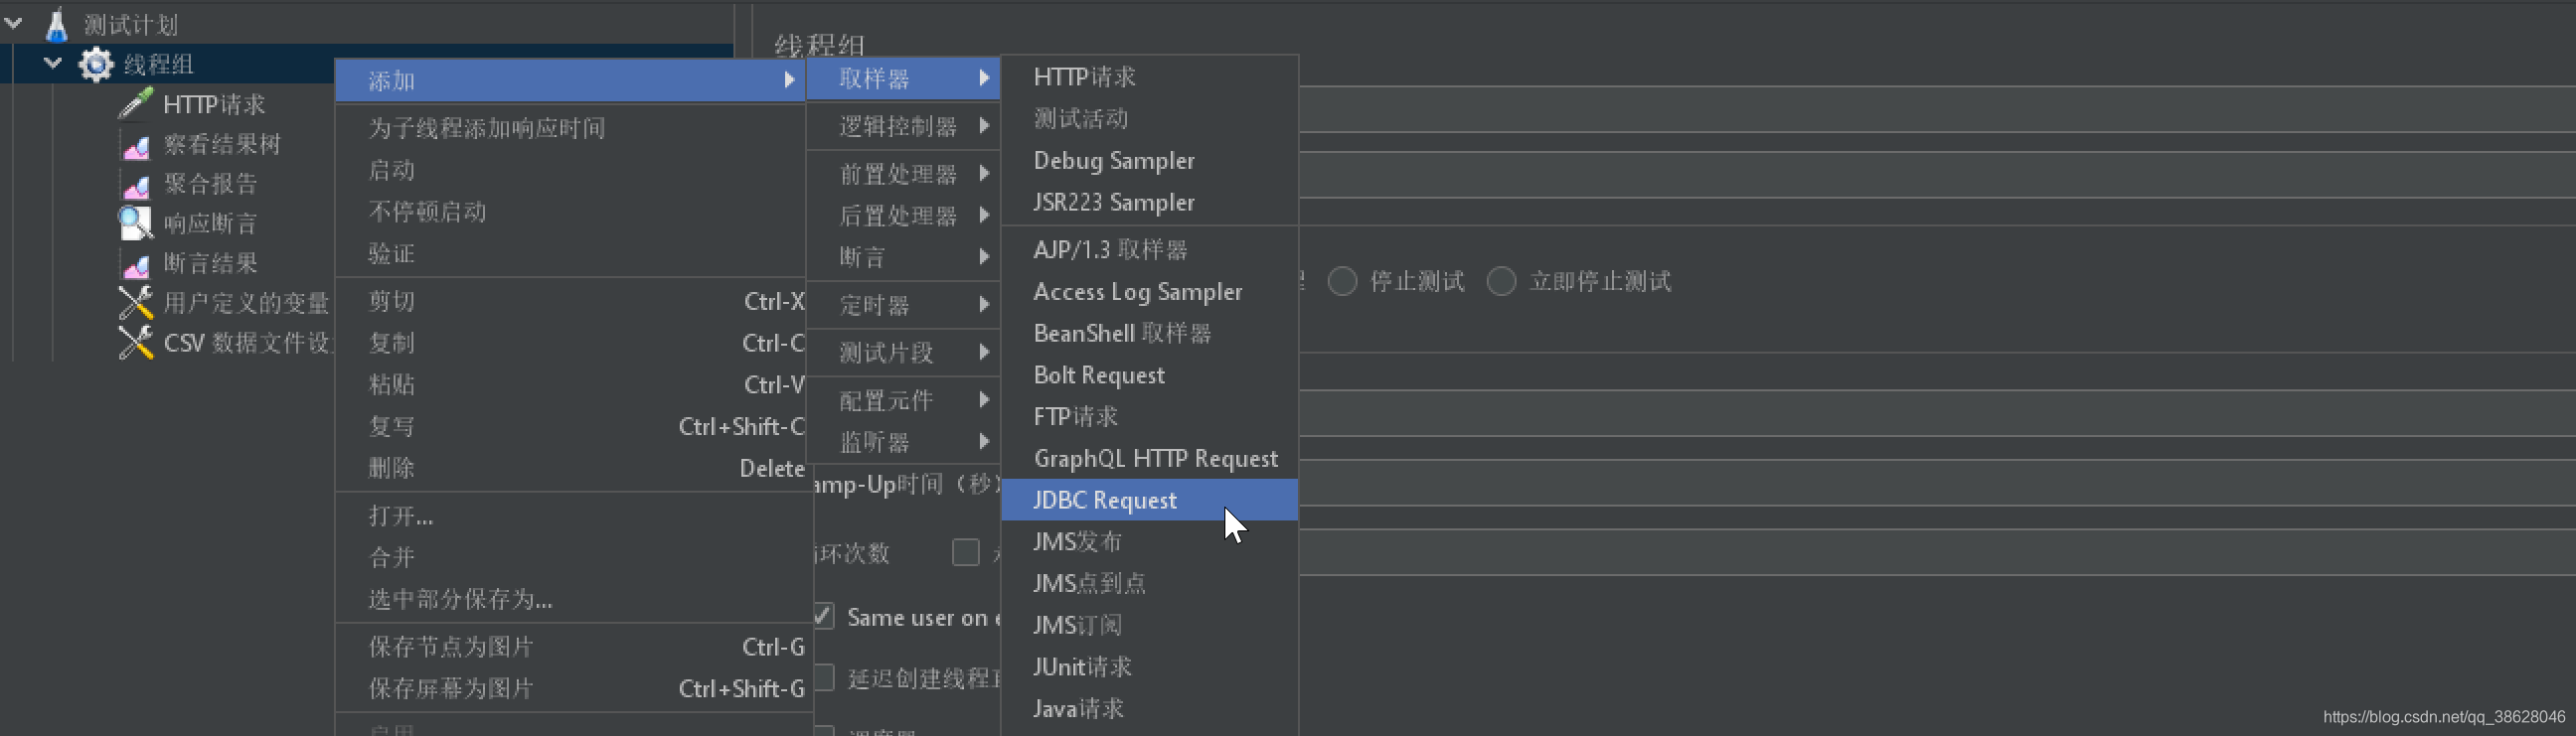Choose JMS订阅 menu item
Screen dimensions: 2576x736
pos(1149,625)
